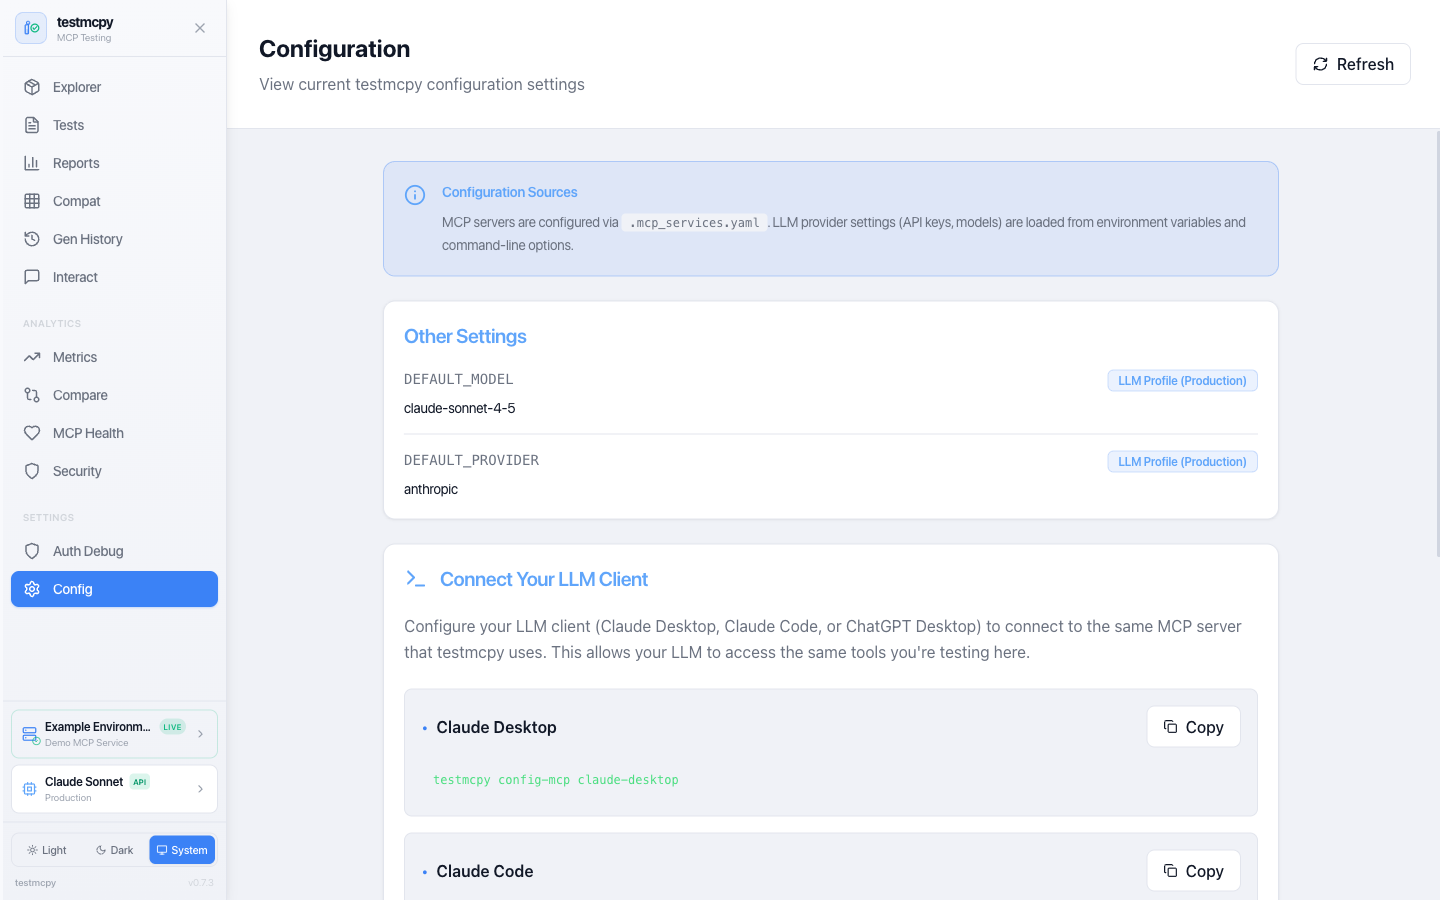Open Interact via its chat bubble icon
The image size is (1440, 900).
(32, 277)
